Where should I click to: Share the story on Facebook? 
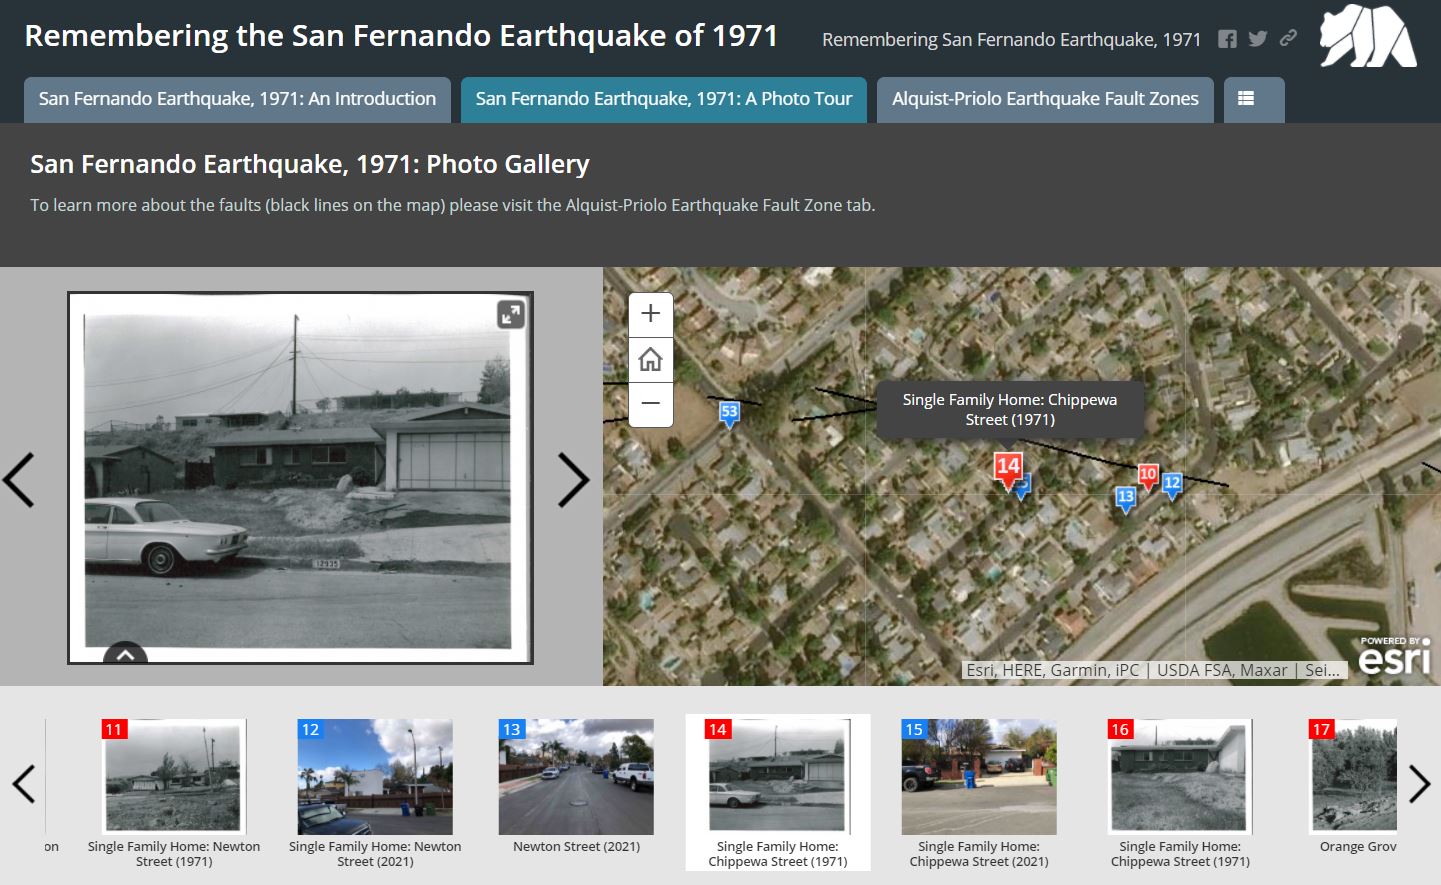tap(1227, 39)
